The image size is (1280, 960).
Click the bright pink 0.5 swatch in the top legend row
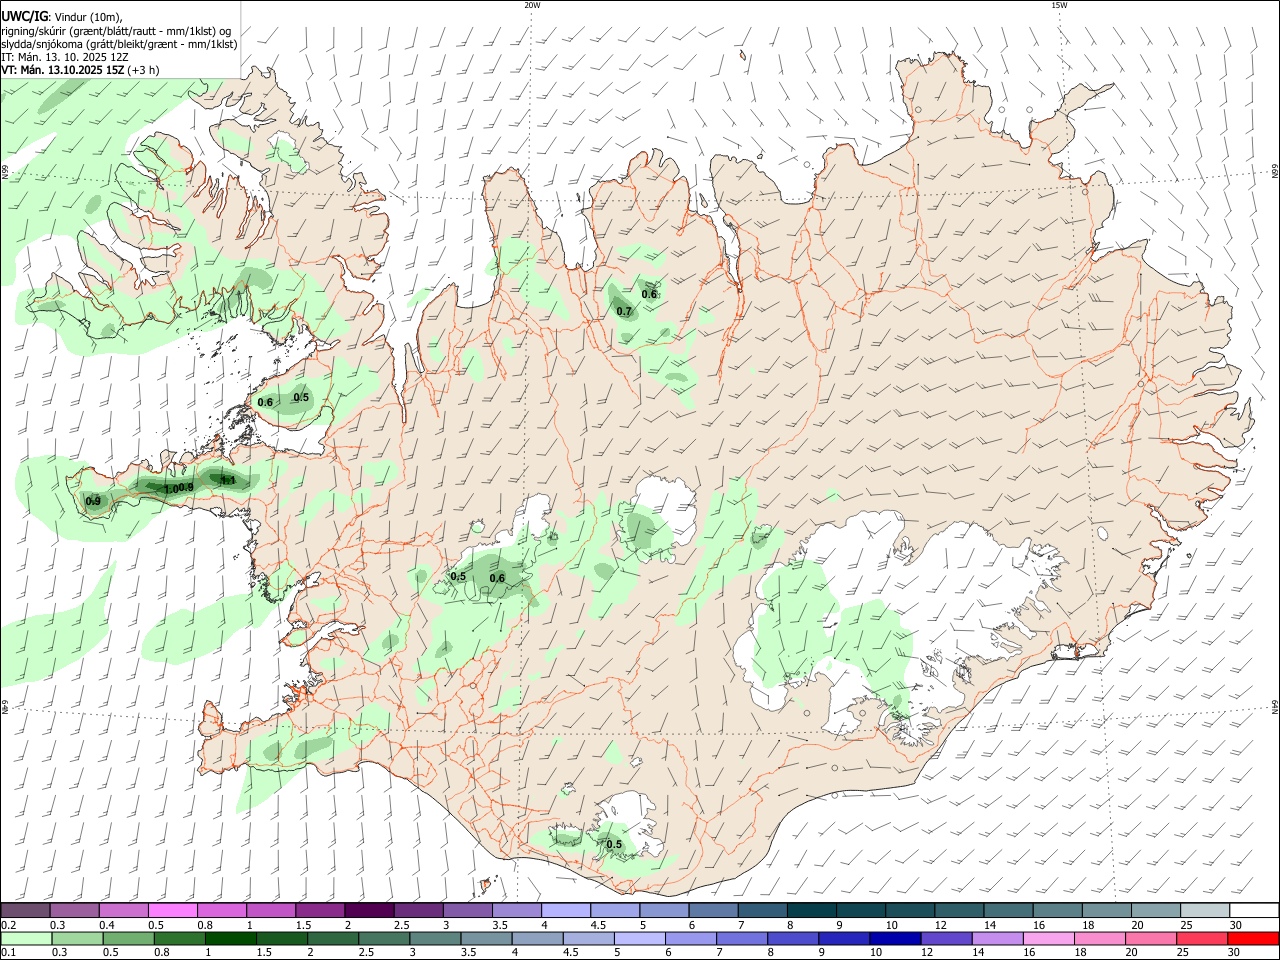point(172,911)
